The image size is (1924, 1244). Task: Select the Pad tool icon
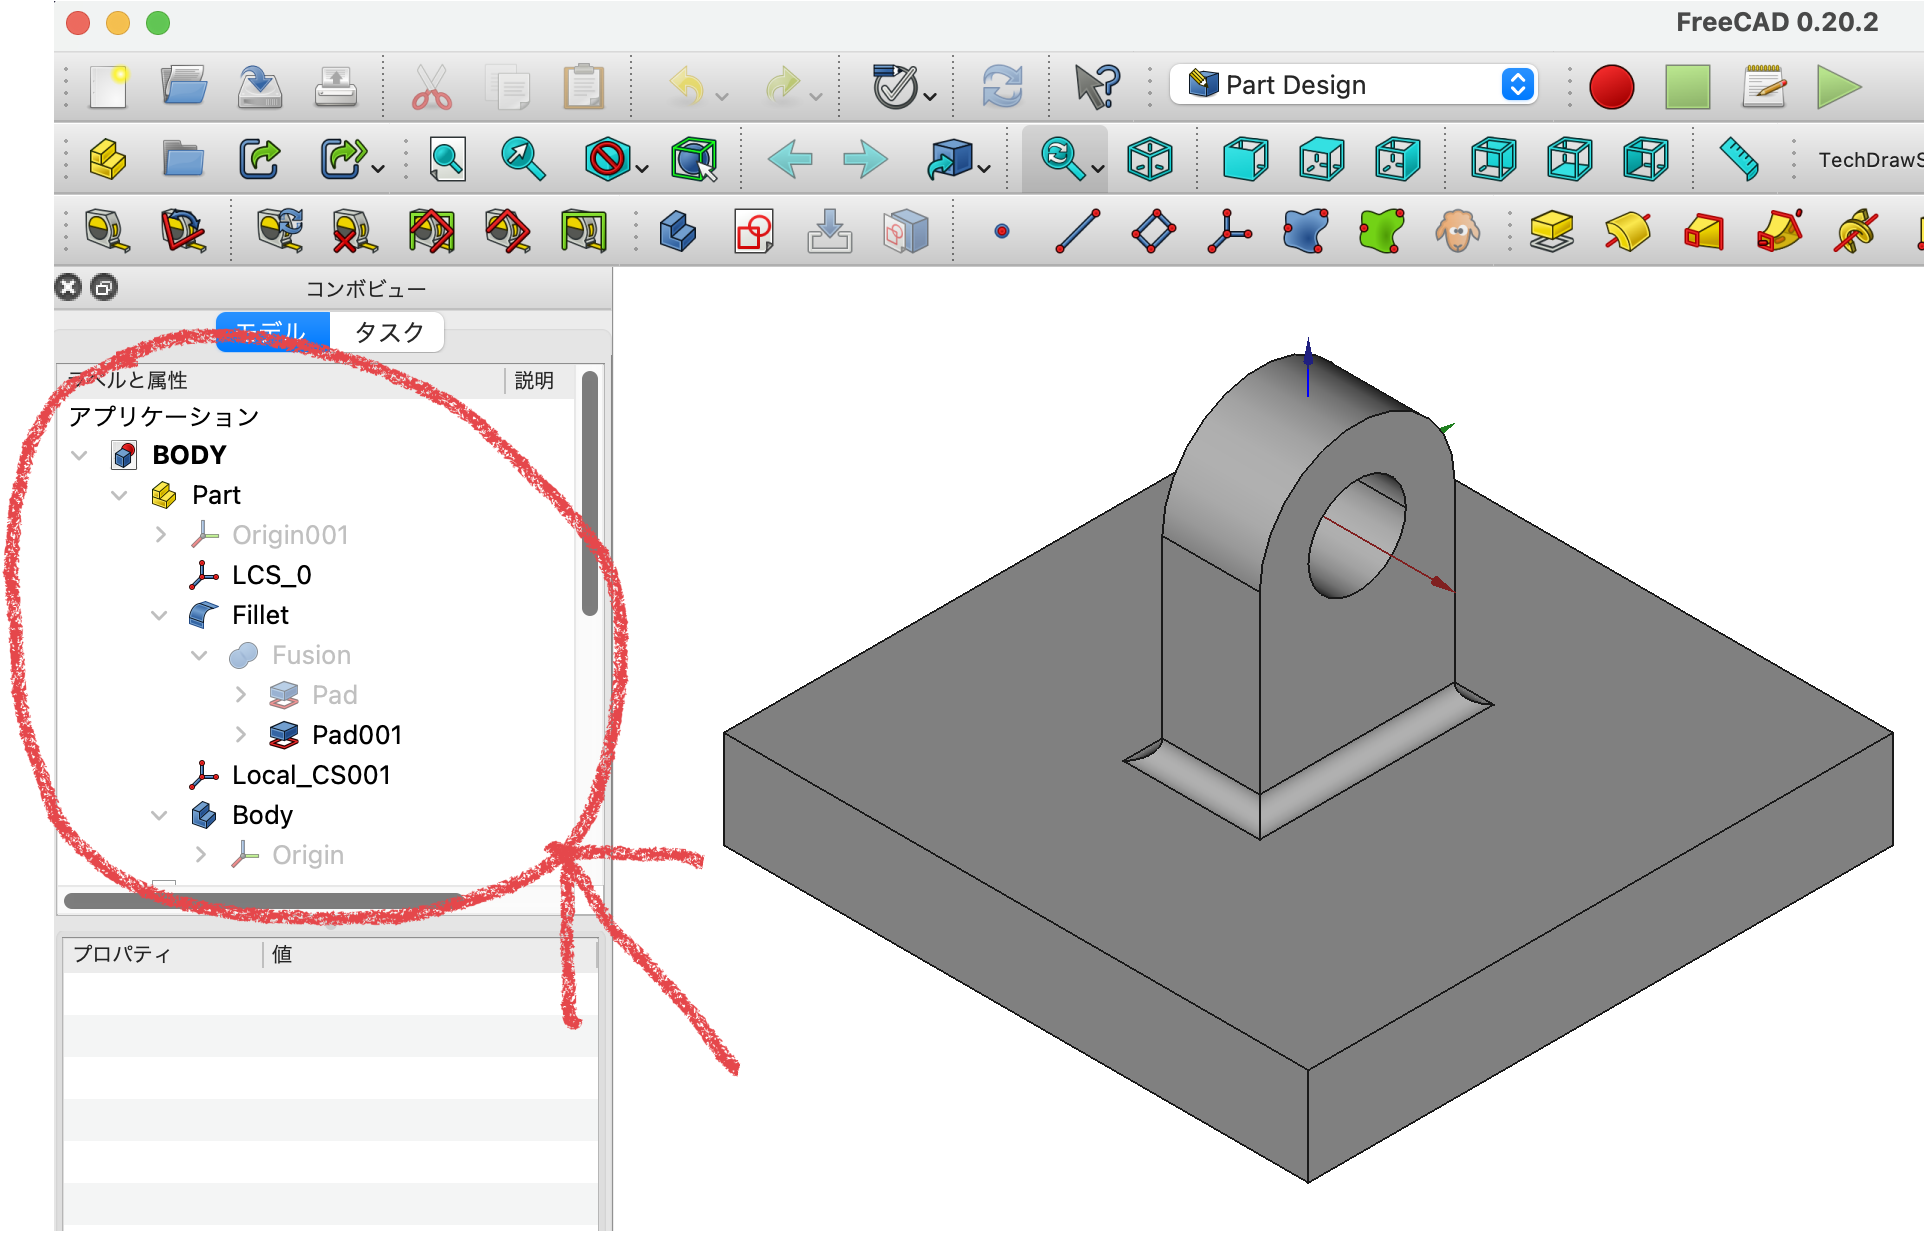(1551, 232)
